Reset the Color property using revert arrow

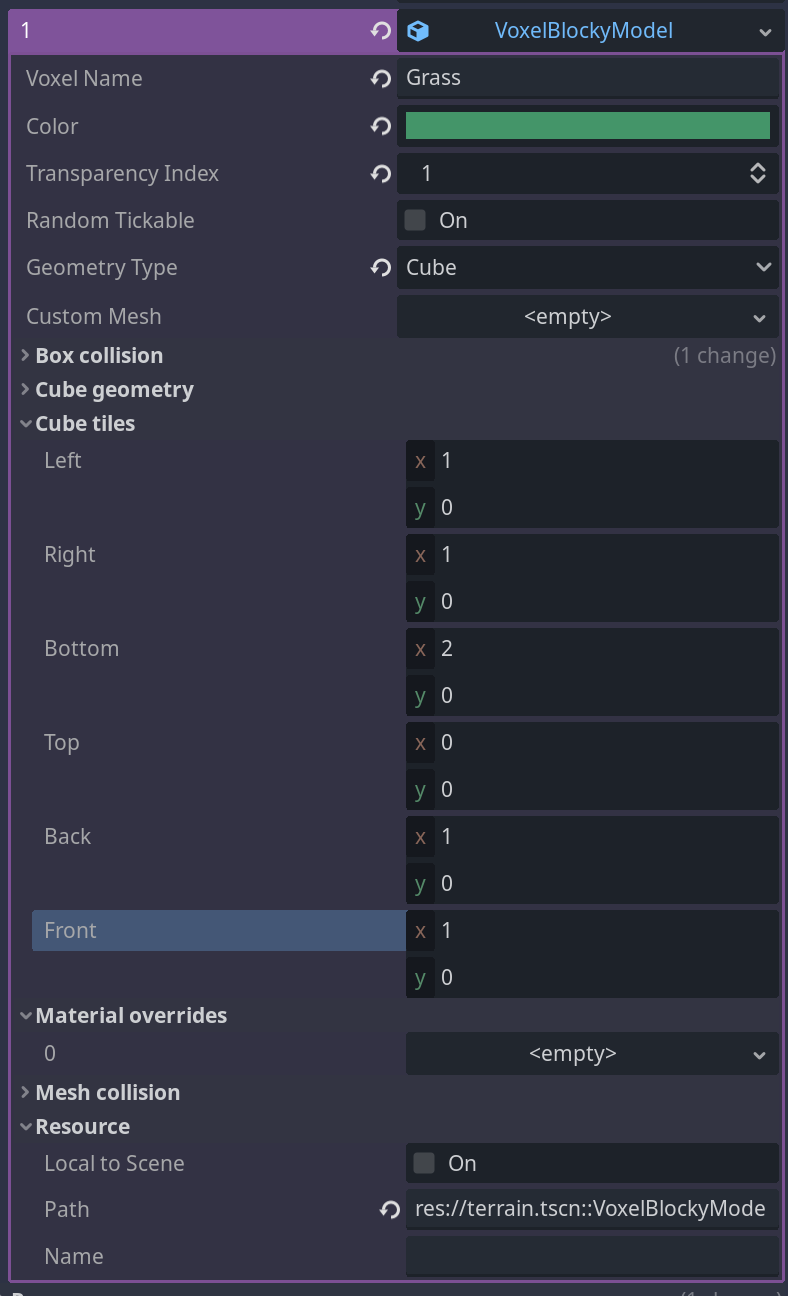tap(380, 126)
